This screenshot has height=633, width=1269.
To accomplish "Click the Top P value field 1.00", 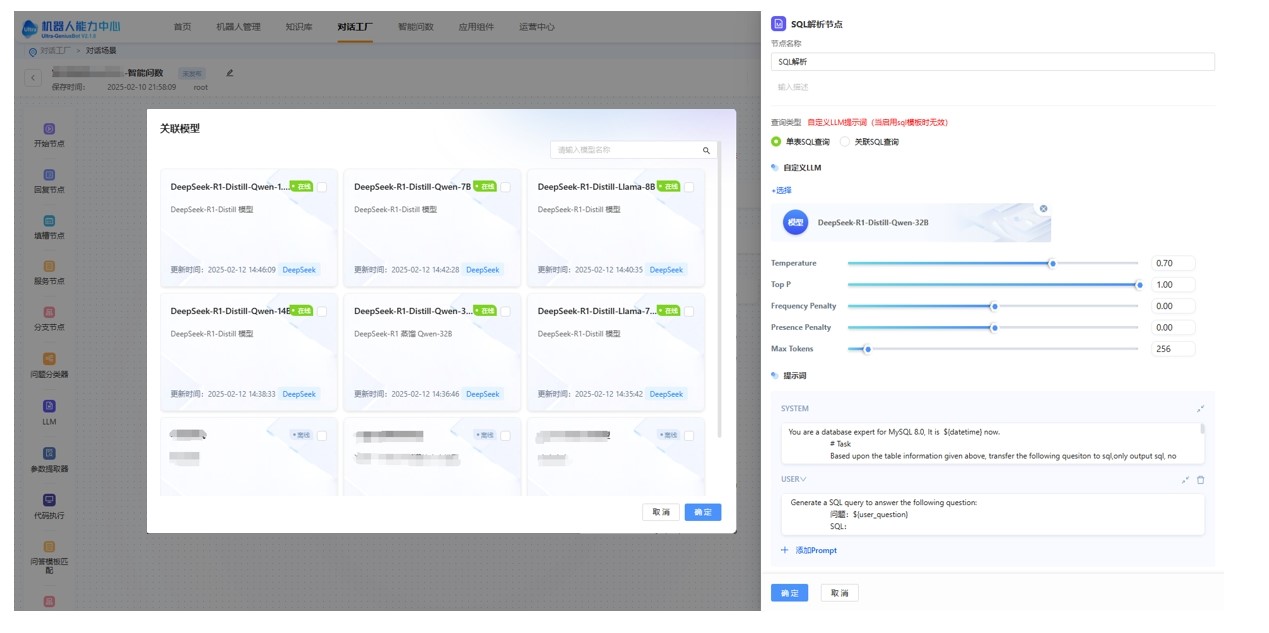I will click(1173, 285).
